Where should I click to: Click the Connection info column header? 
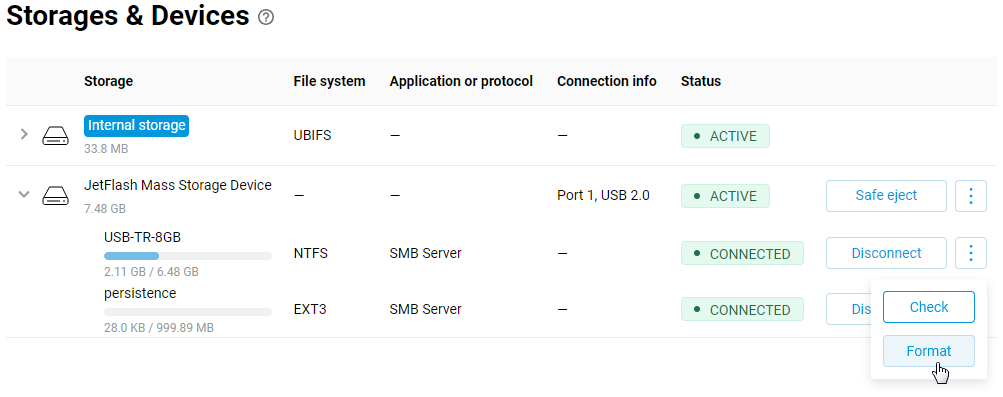point(606,81)
